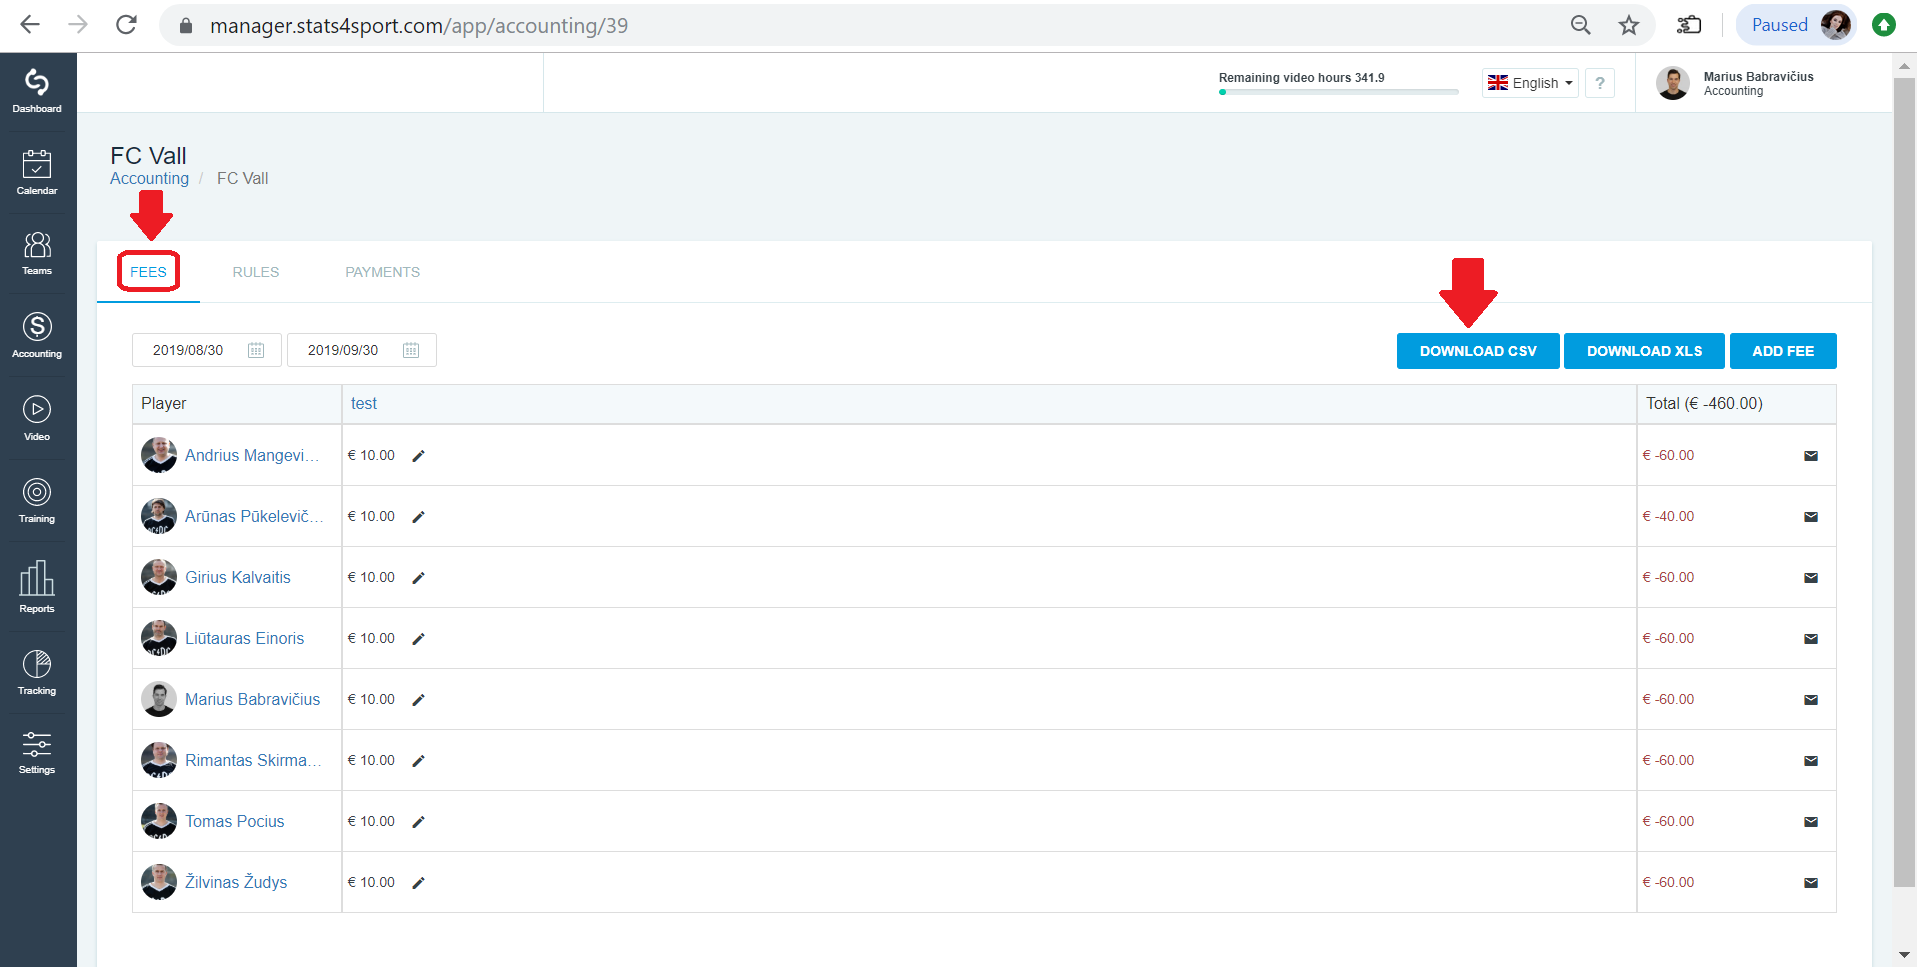Open Accounting from the sidebar
Image resolution: width=1917 pixels, height=967 pixels.
point(37,335)
